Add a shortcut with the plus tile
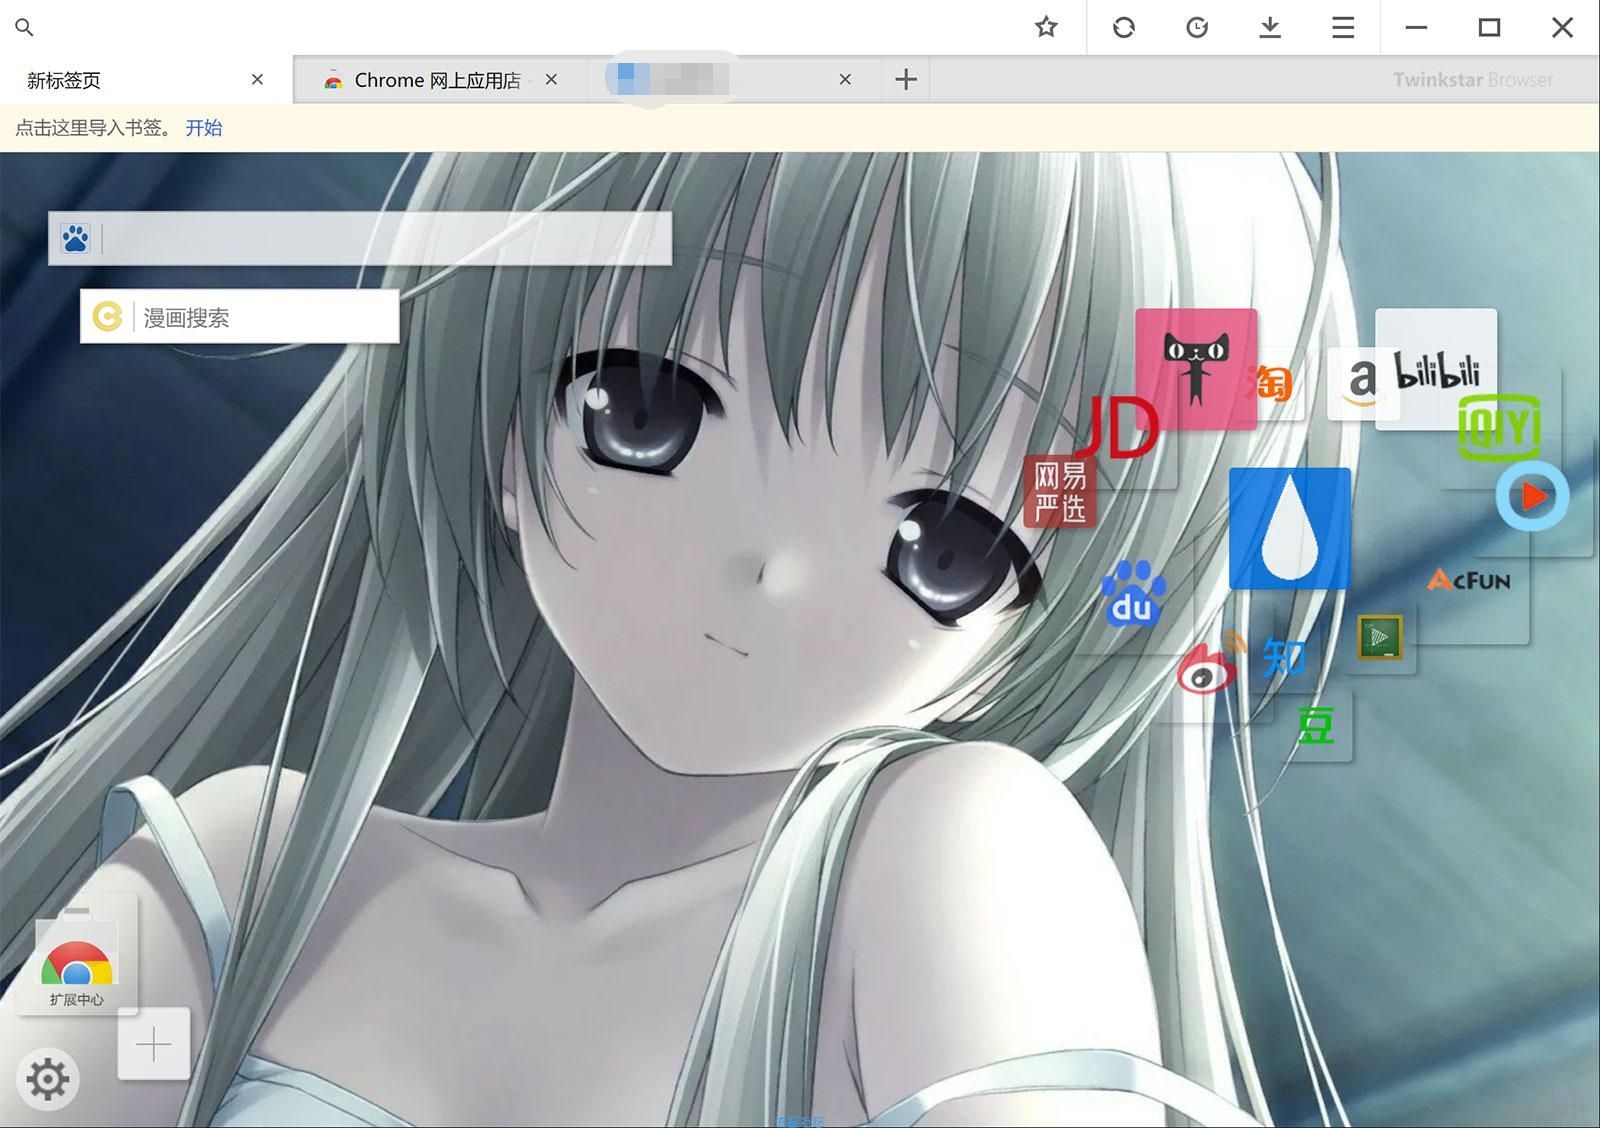 (153, 1044)
